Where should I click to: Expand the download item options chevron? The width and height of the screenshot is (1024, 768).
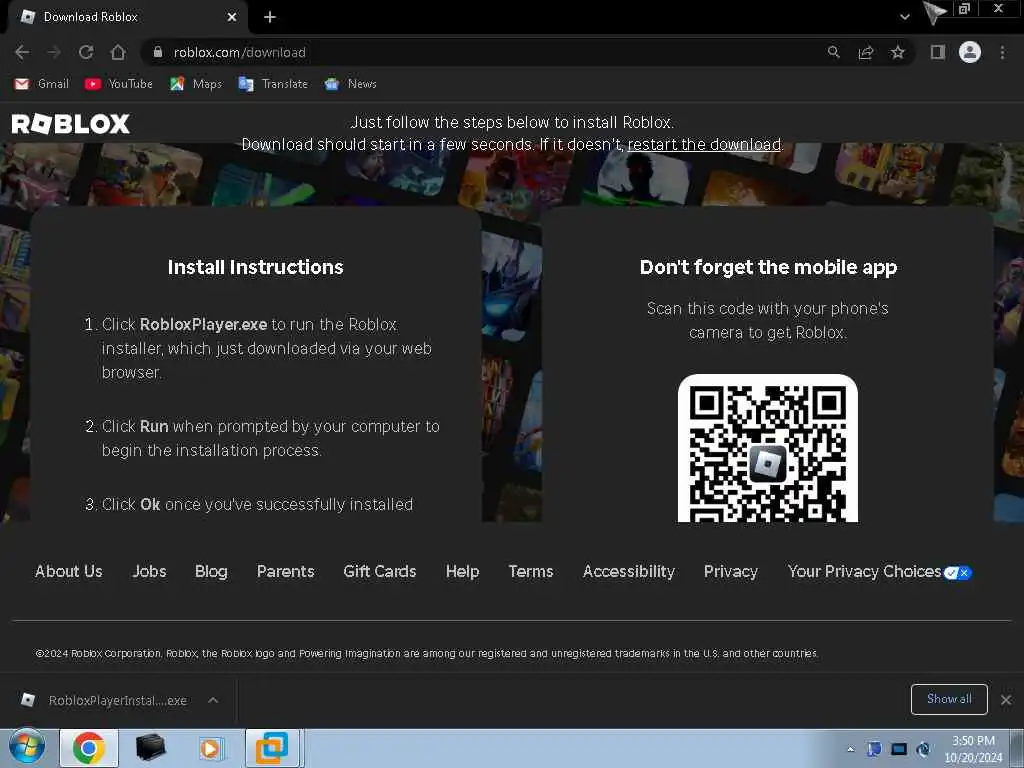pyautogui.click(x=213, y=700)
